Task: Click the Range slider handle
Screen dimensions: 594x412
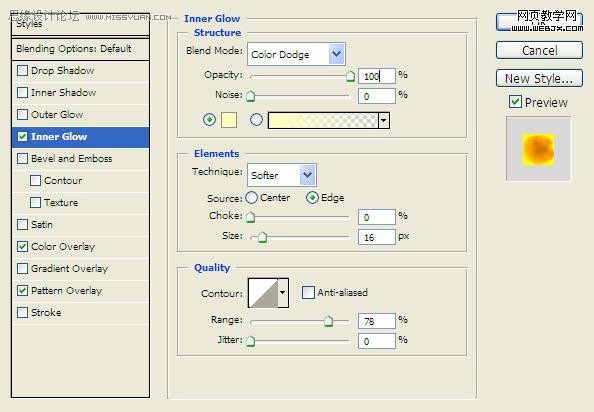Action: point(328,321)
